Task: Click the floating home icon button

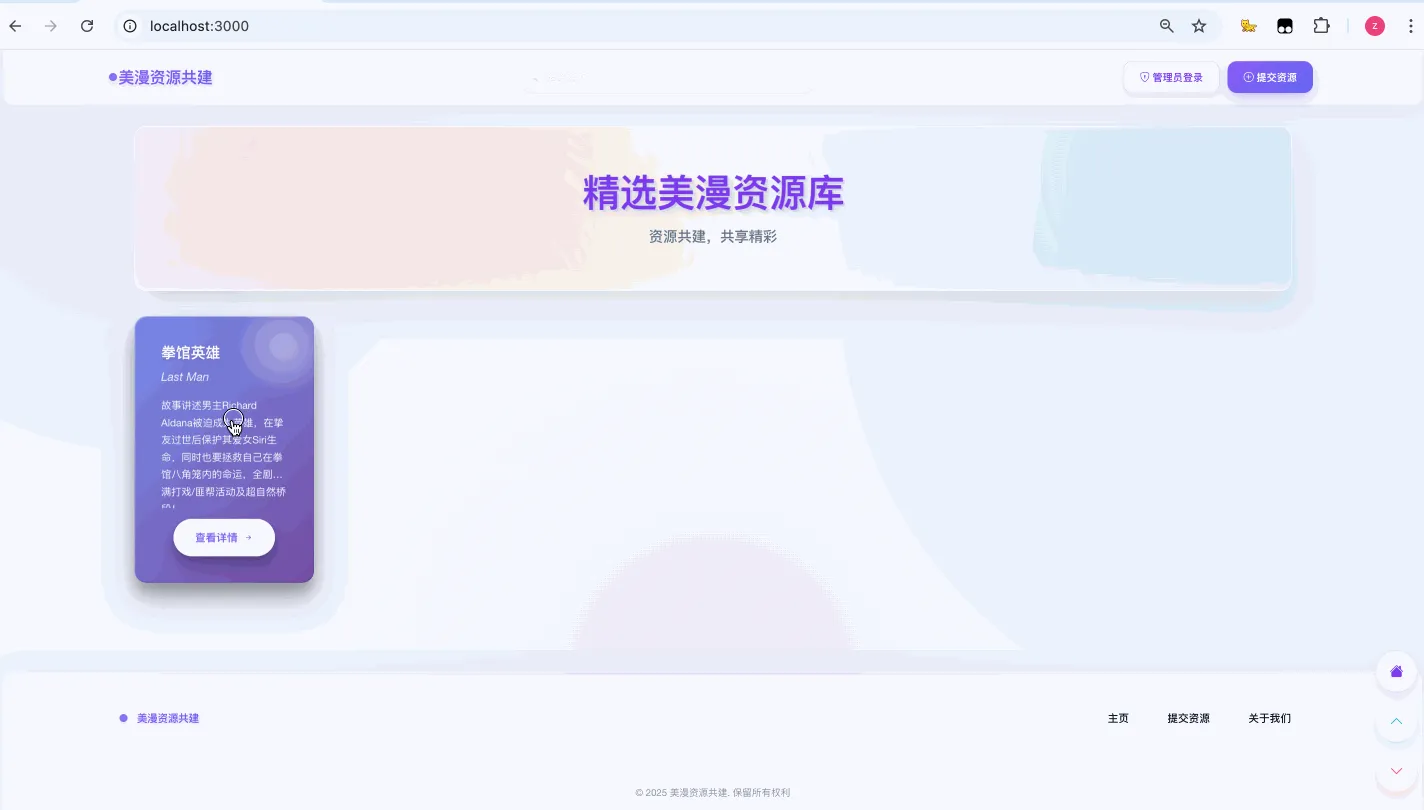Action: point(1397,671)
